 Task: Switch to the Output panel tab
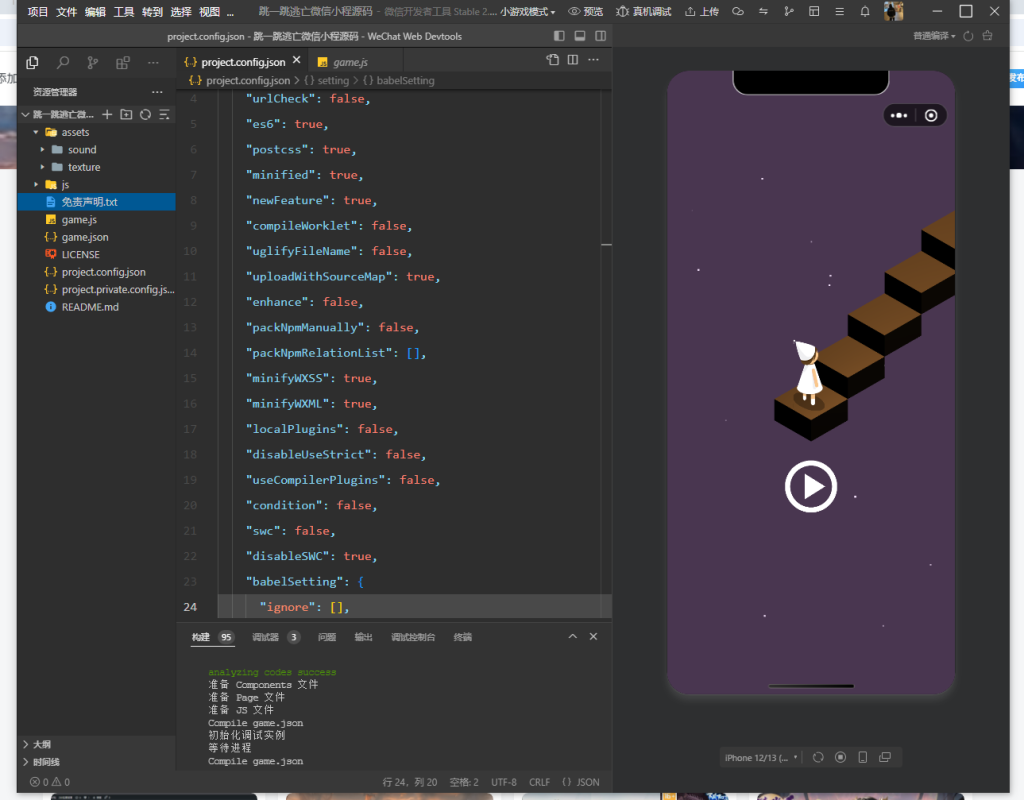coord(363,637)
